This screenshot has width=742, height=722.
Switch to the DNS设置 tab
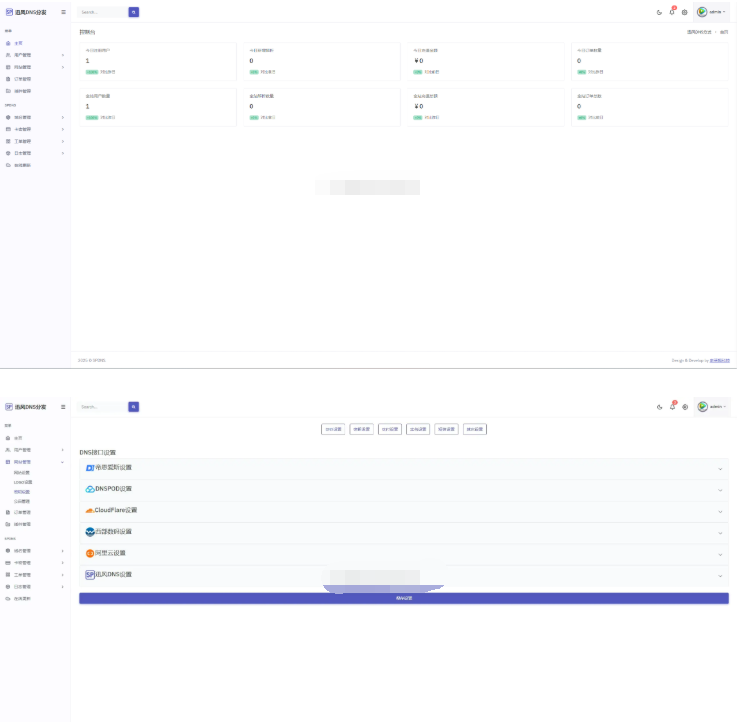[333, 429]
